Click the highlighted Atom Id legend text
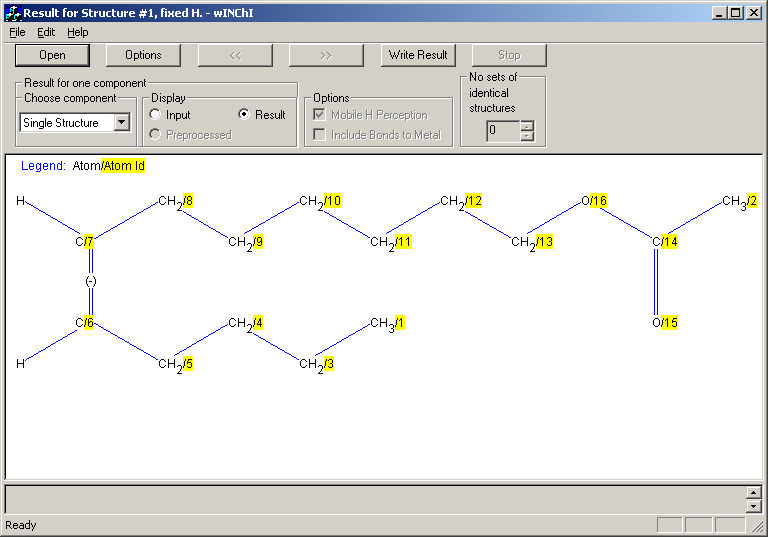768x537 pixels. pyautogui.click(x=123, y=166)
